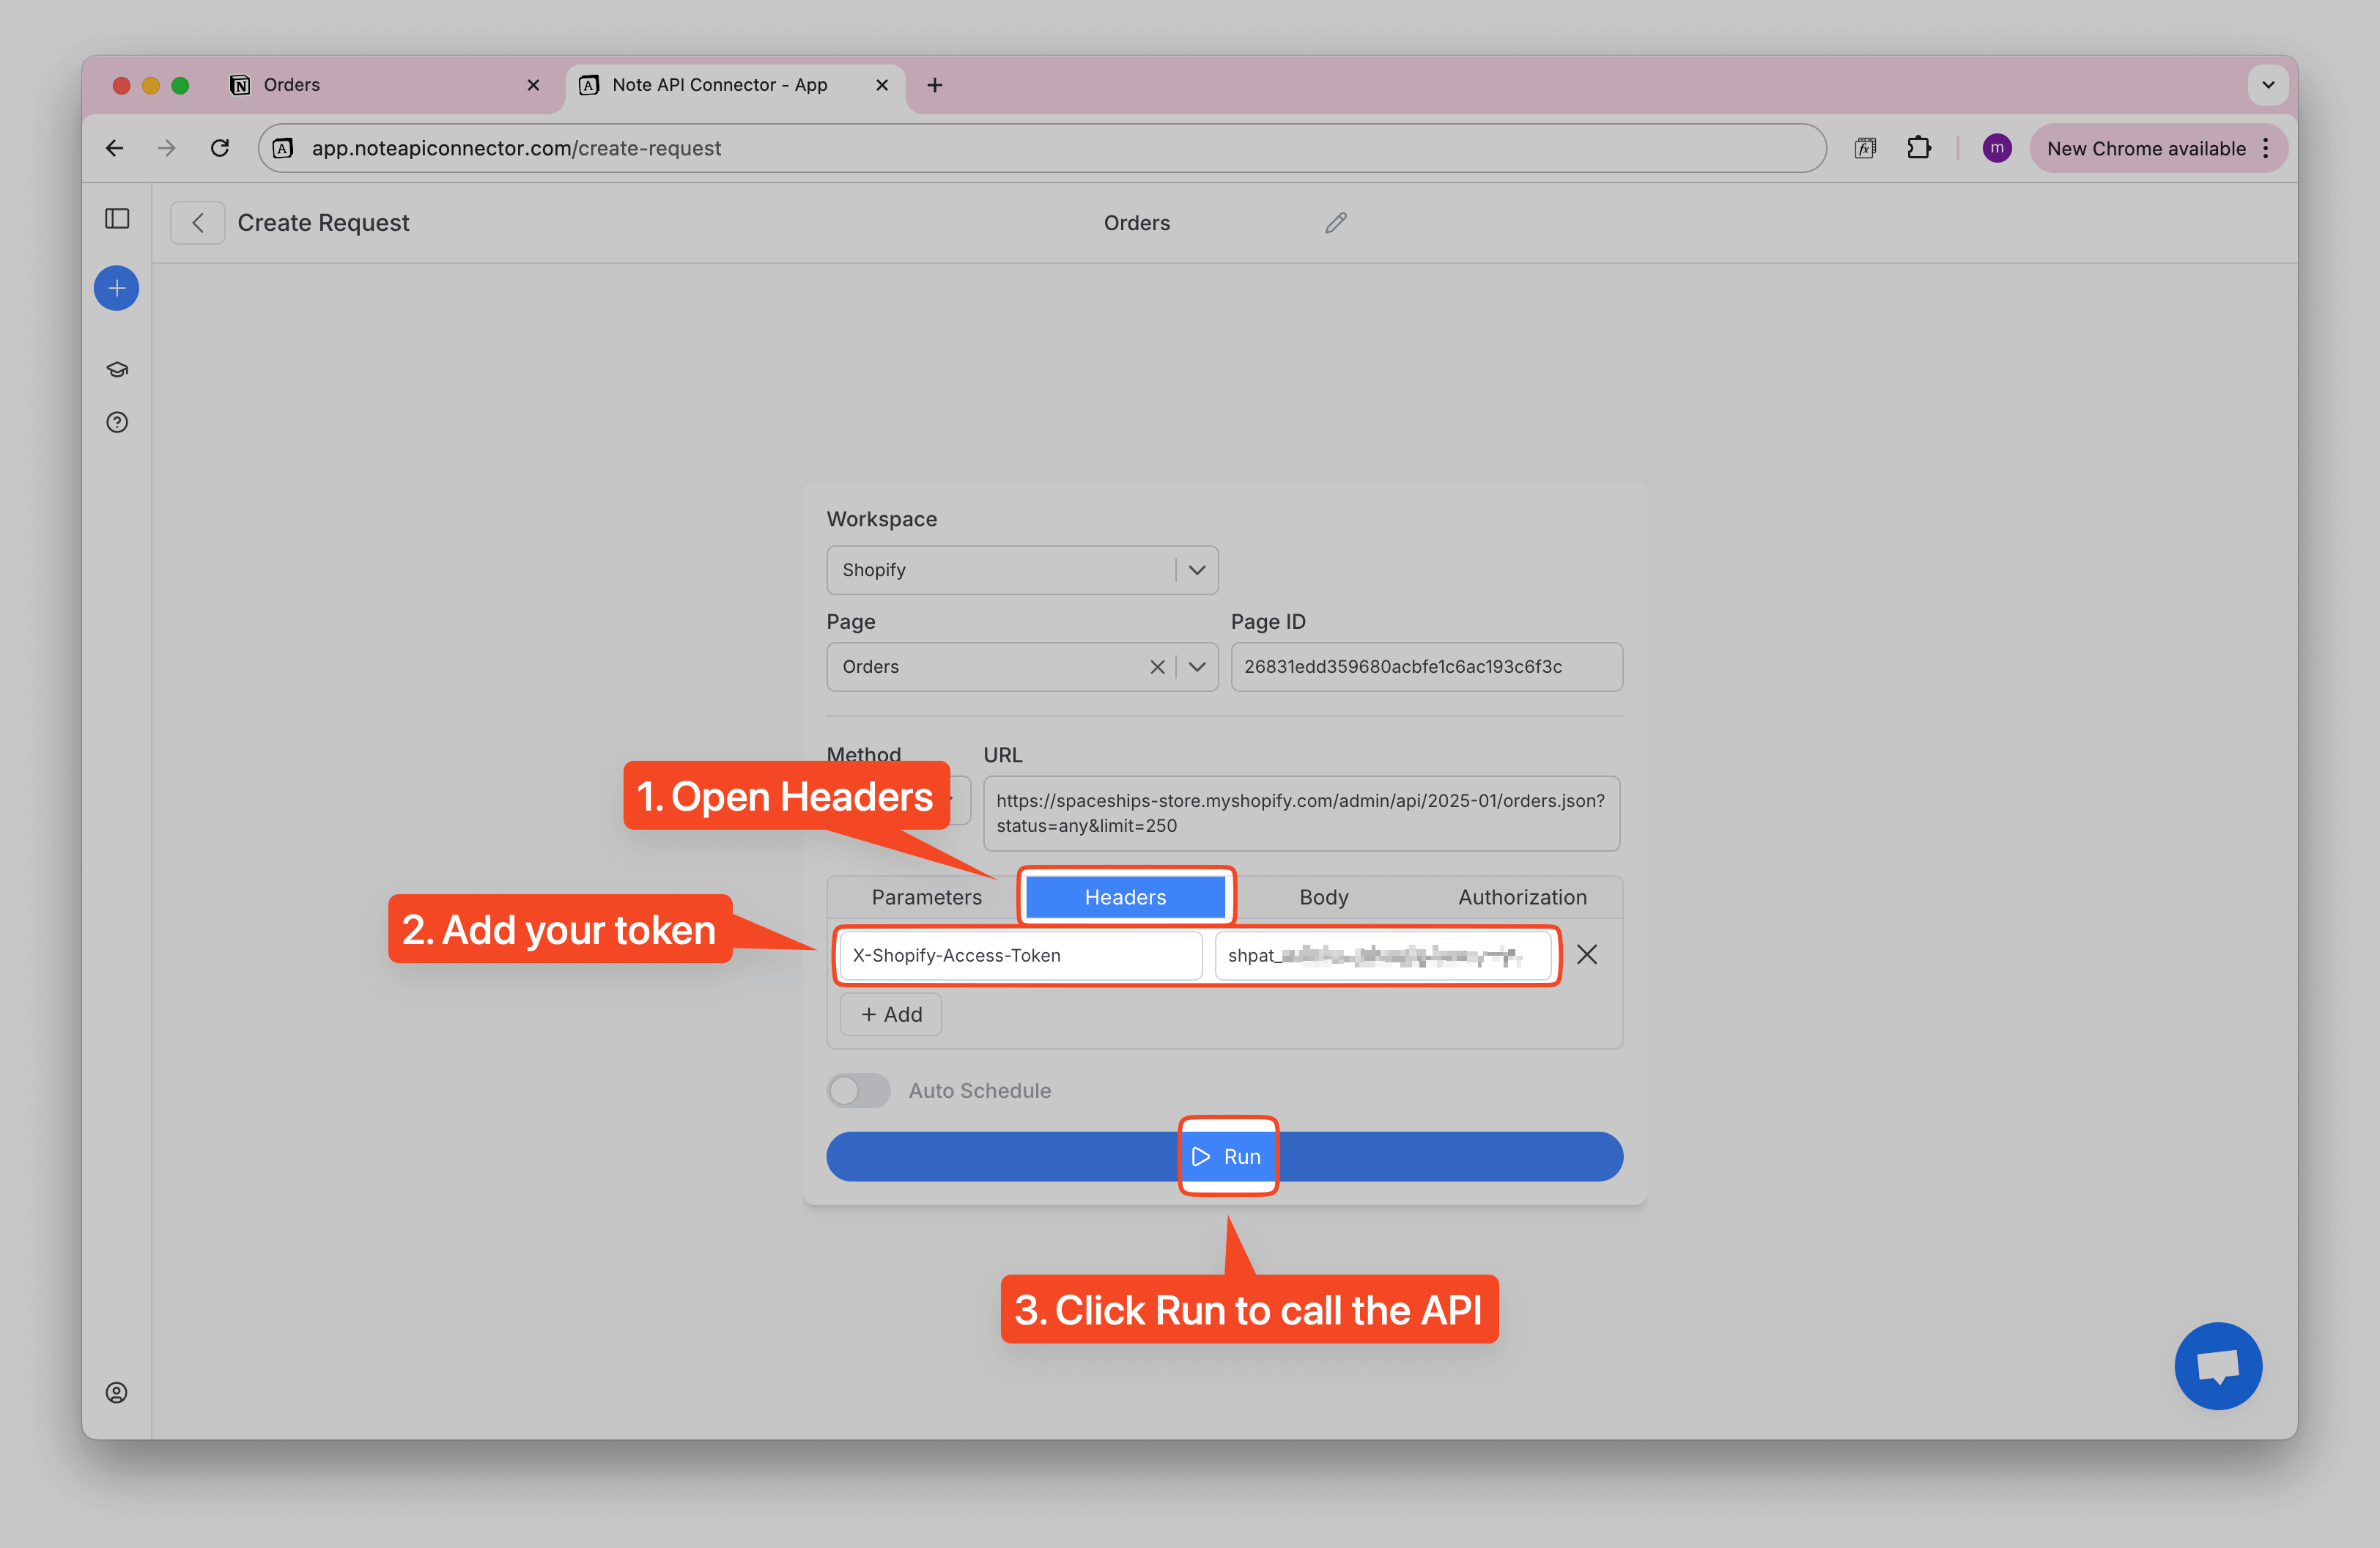Open the help question mark icon

click(x=117, y=422)
